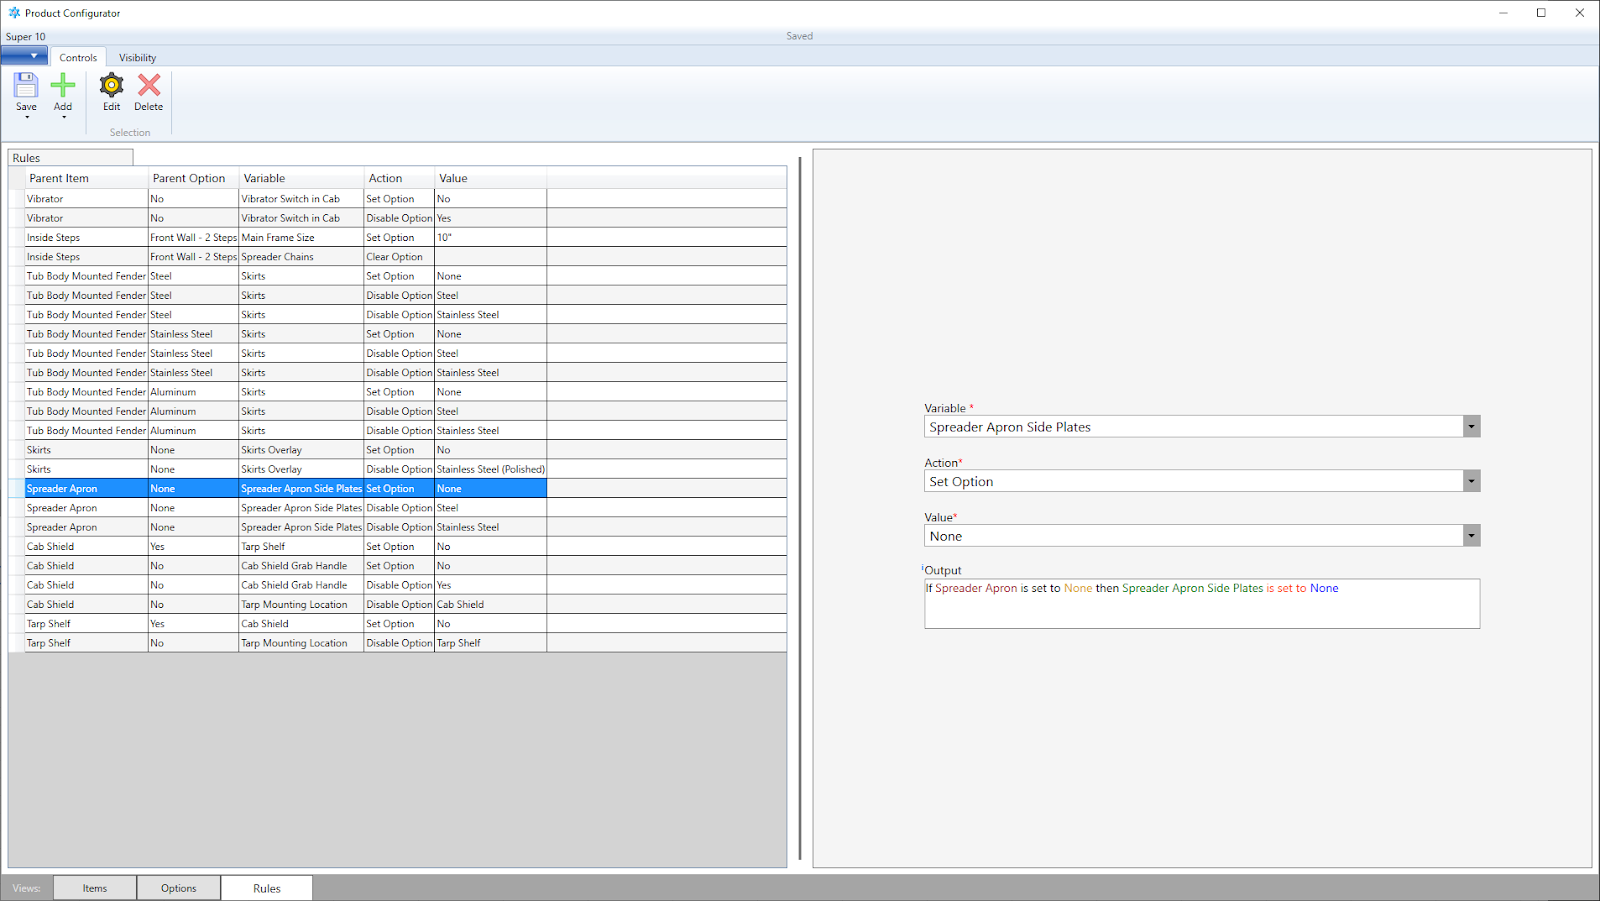Click the red Delete X icon

click(149, 87)
